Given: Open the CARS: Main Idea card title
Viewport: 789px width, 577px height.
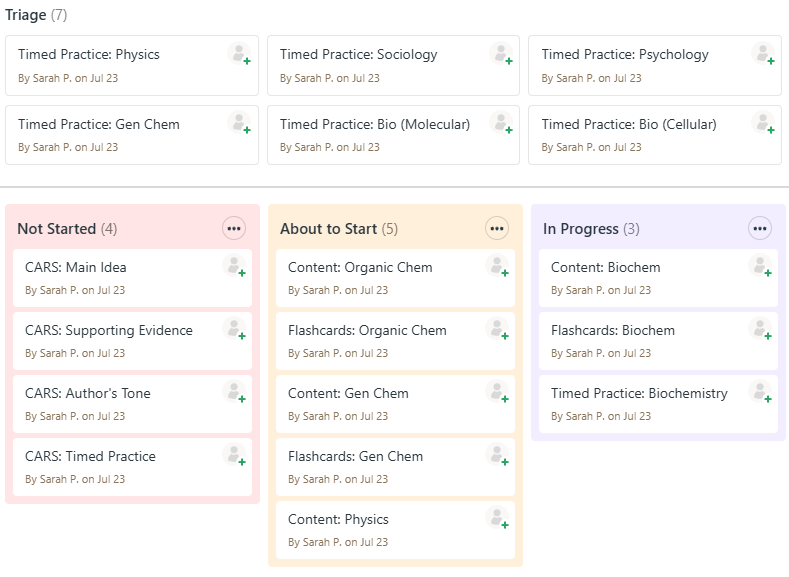Looking at the screenshot, I should 75,267.
